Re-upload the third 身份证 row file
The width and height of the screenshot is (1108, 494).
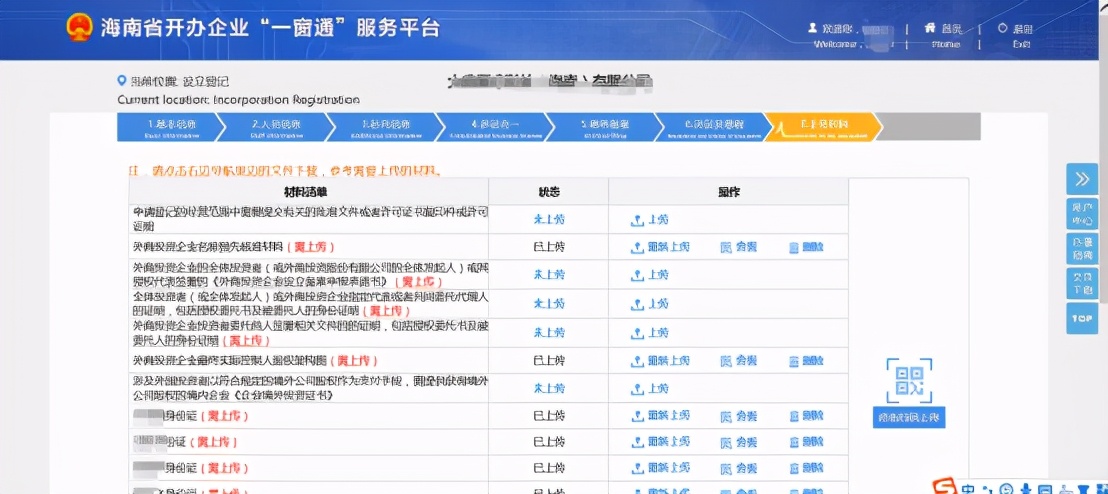pyautogui.click(x=659, y=469)
